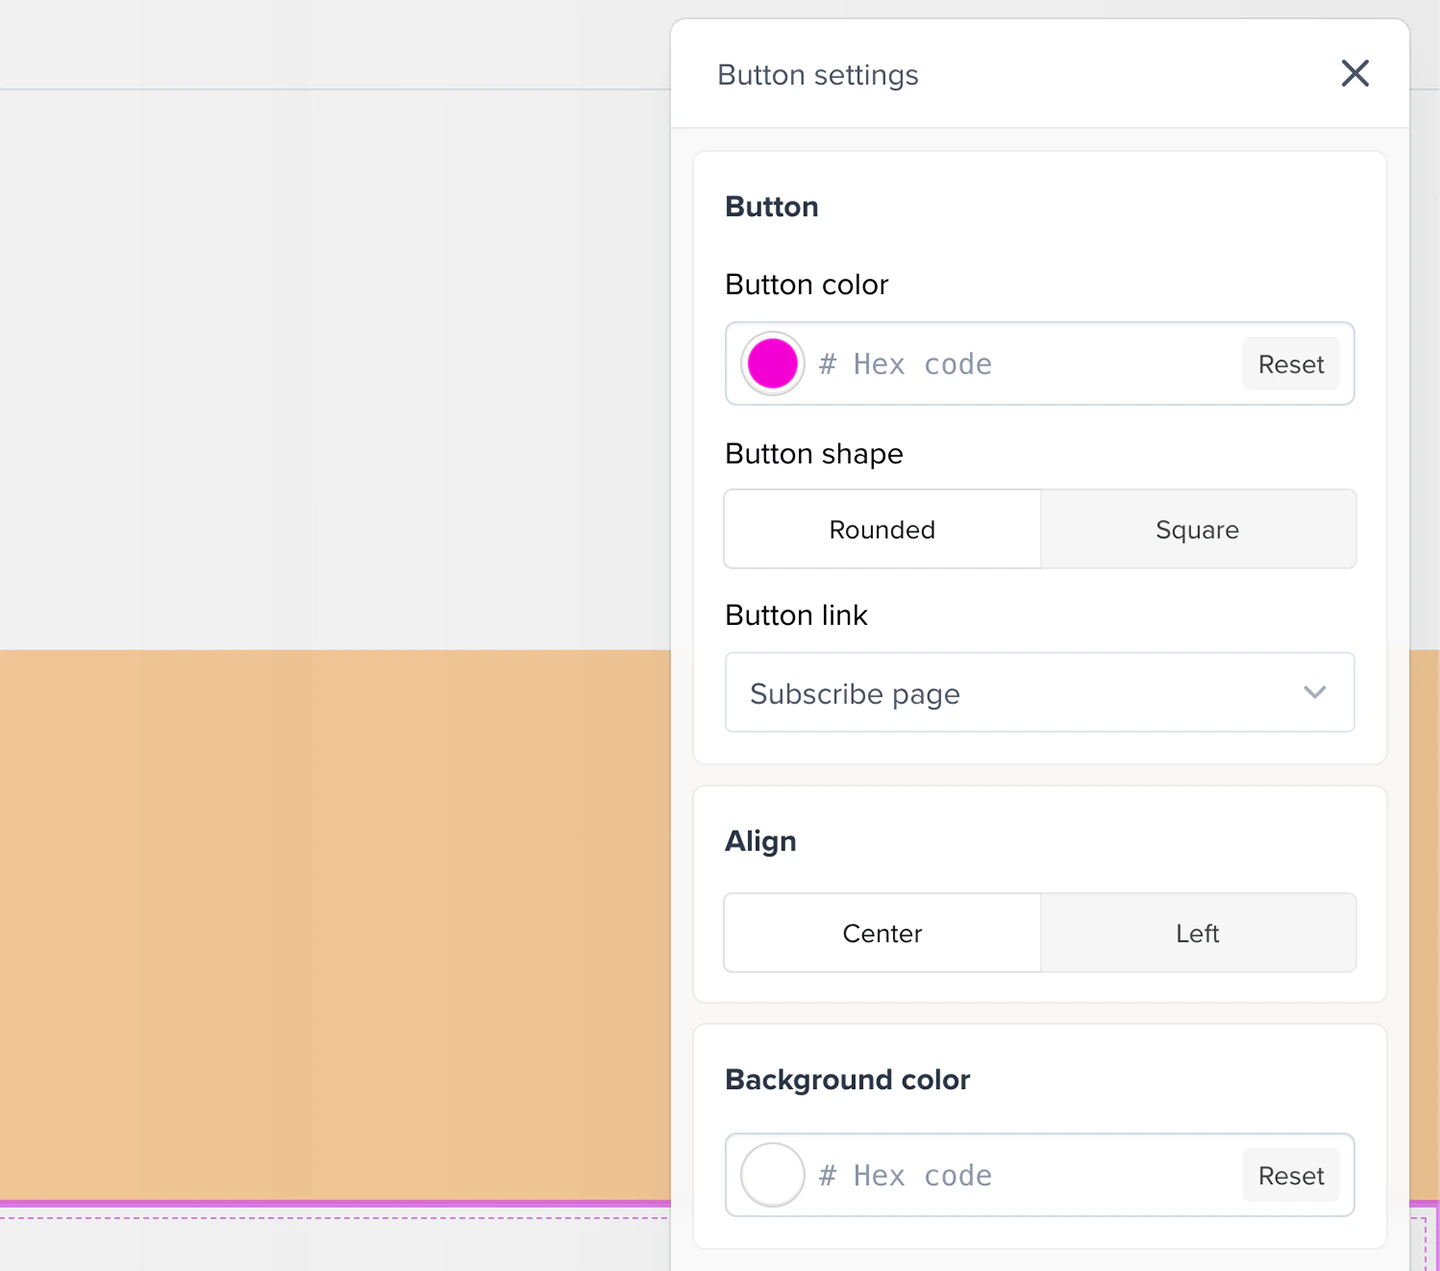Reset the button color

tap(1291, 363)
